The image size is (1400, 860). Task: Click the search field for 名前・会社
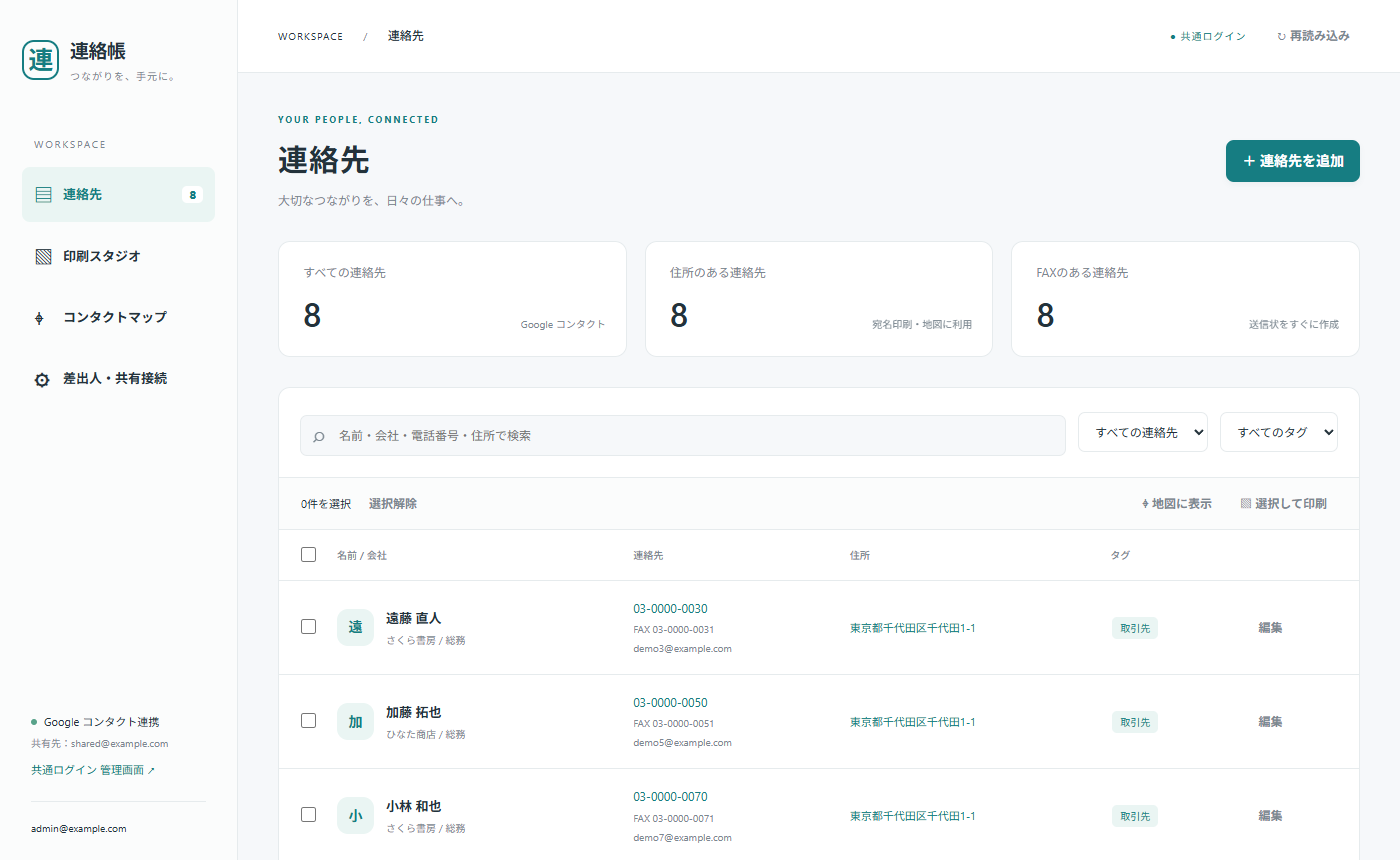(x=683, y=436)
